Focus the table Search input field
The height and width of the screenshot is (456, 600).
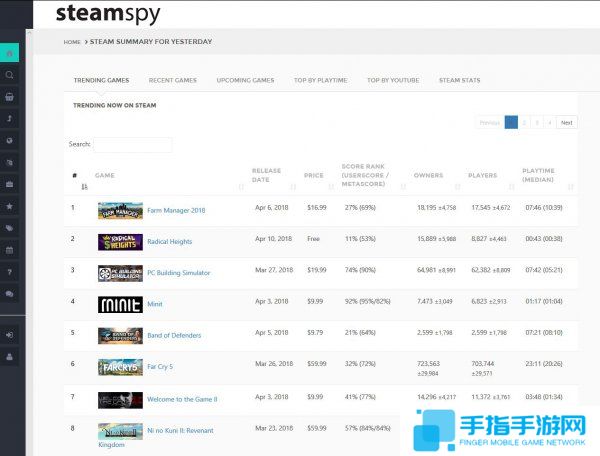click(133, 145)
